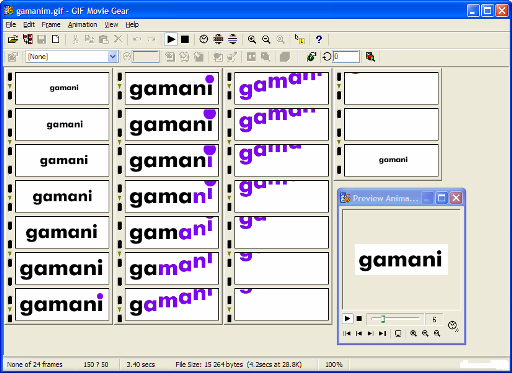The width and height of the screenshot is (512, 373).
Task: Open the Animation menu
Action: [82, 25]
